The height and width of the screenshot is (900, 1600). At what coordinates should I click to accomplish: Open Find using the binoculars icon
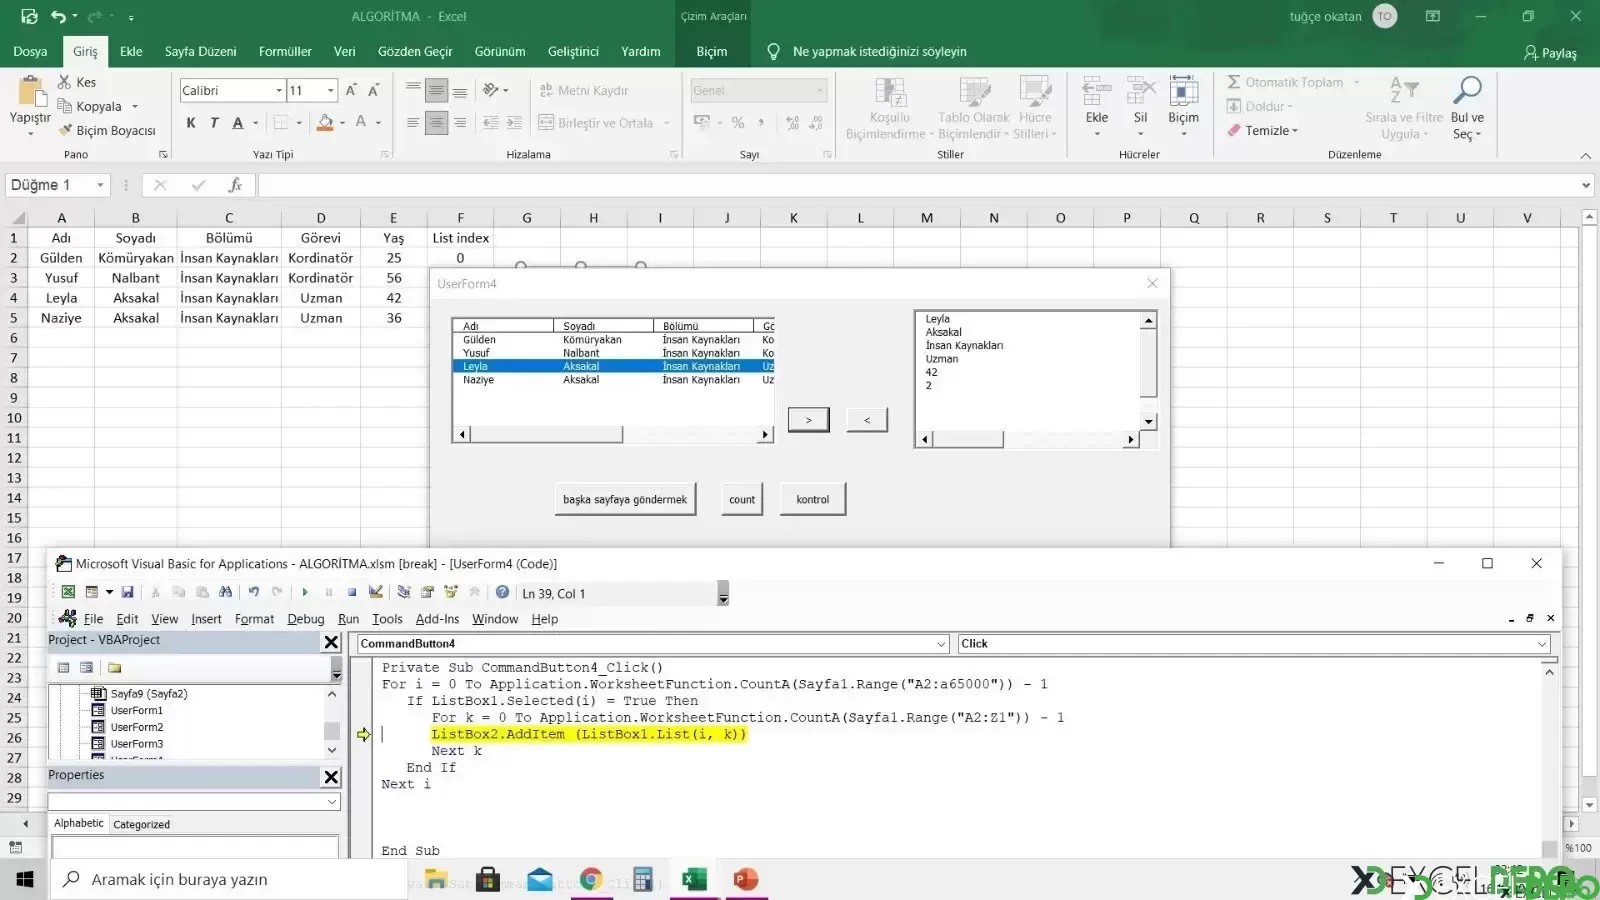coord(225,592)
